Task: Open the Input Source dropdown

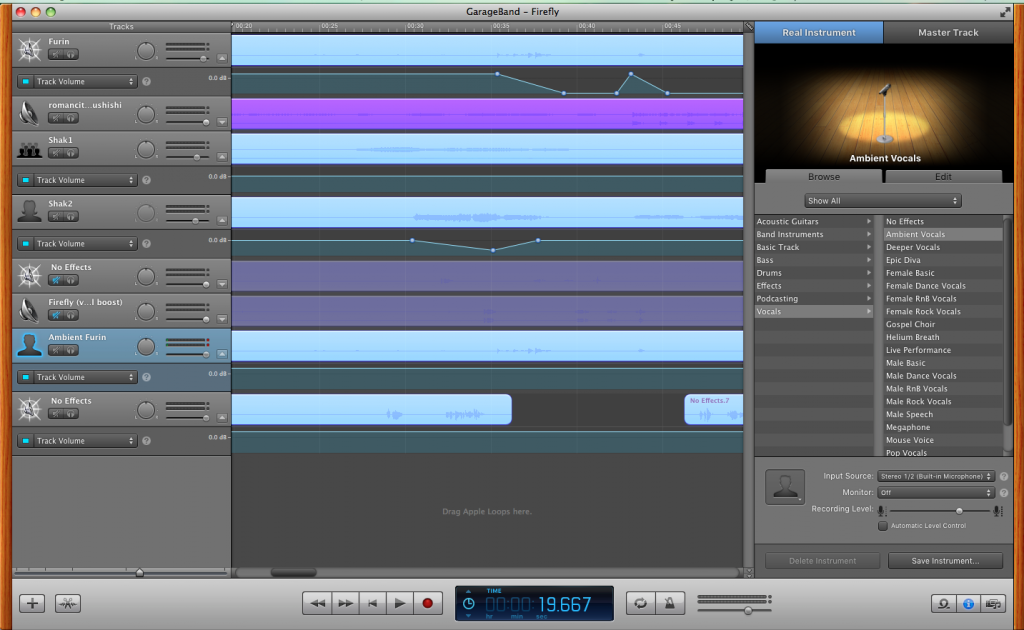Action: pyautogui.click(x=936, y=477)
